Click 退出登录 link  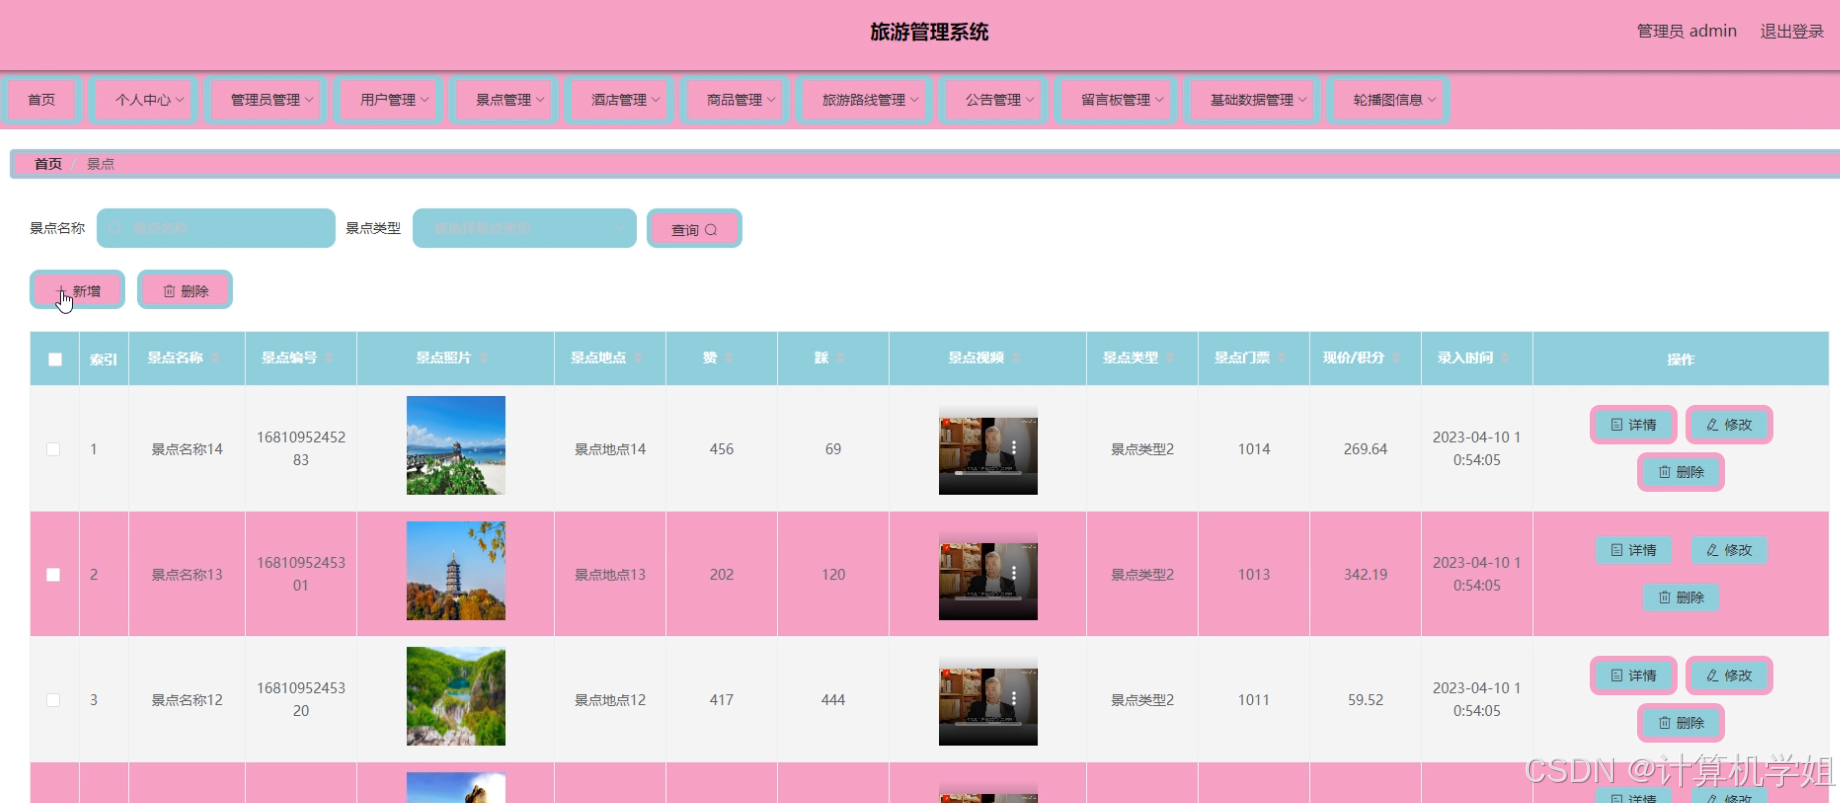[1791, 31]
